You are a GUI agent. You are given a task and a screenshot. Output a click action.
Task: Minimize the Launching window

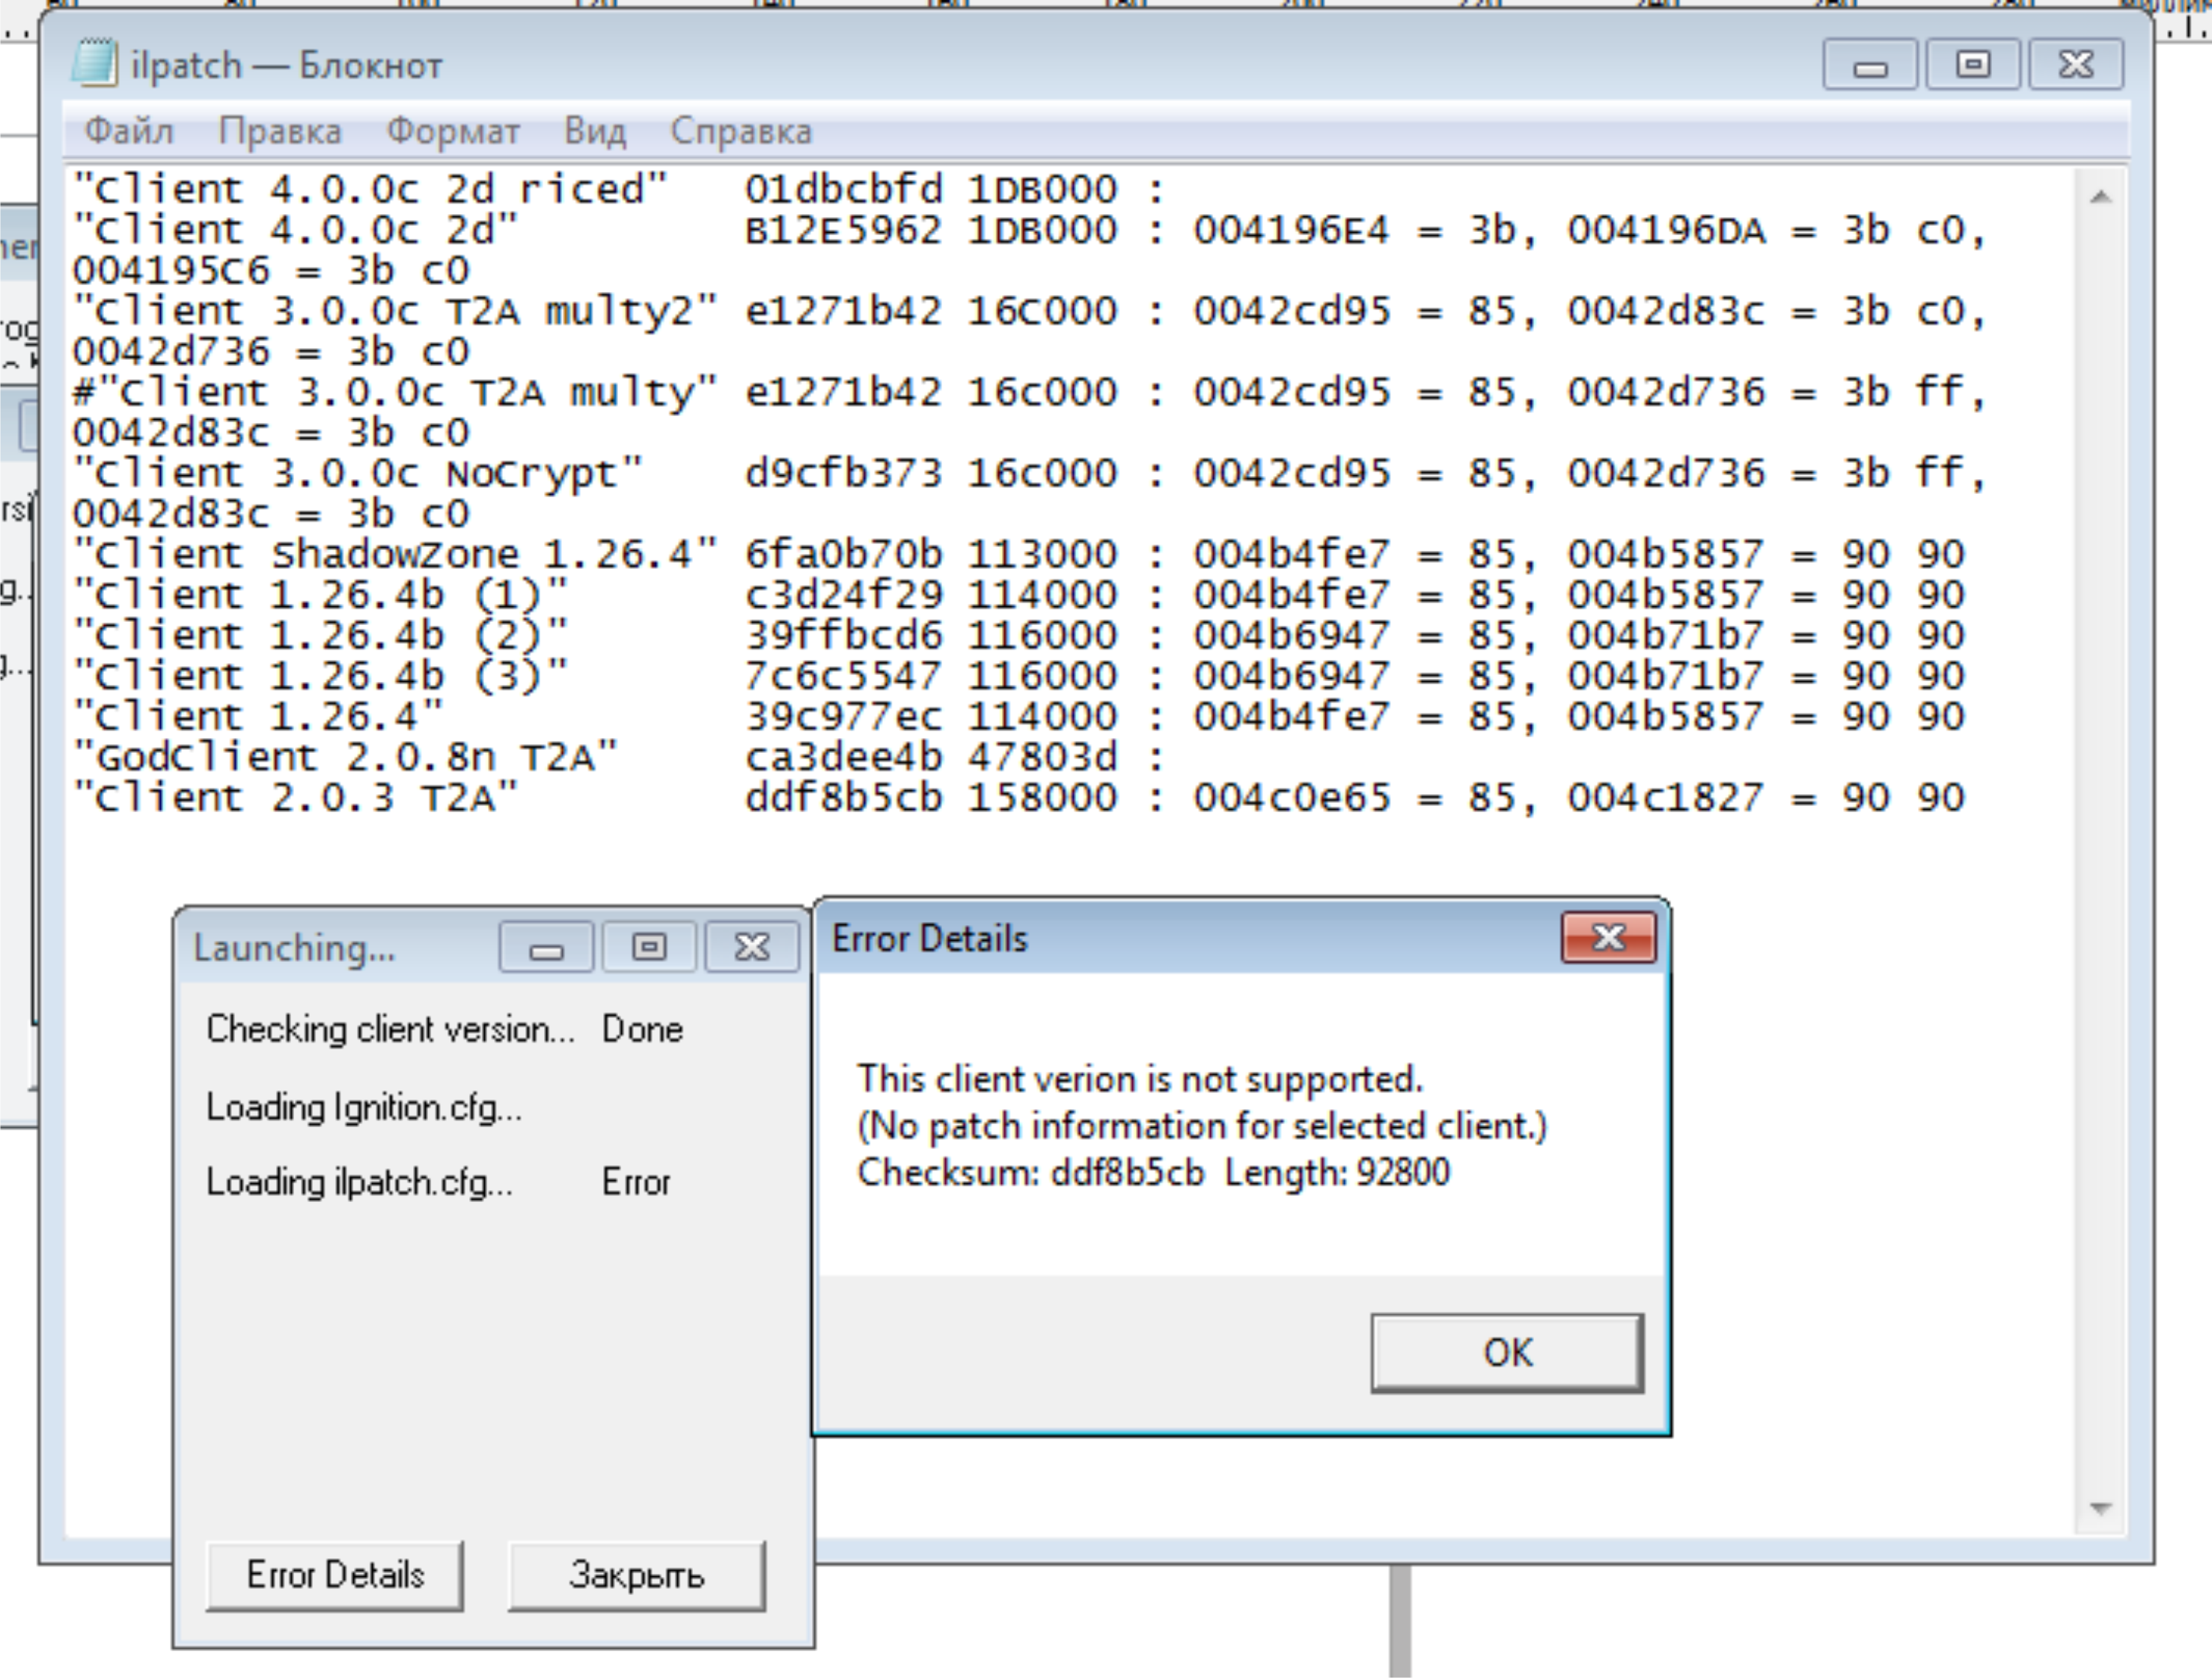coord(546,947)
